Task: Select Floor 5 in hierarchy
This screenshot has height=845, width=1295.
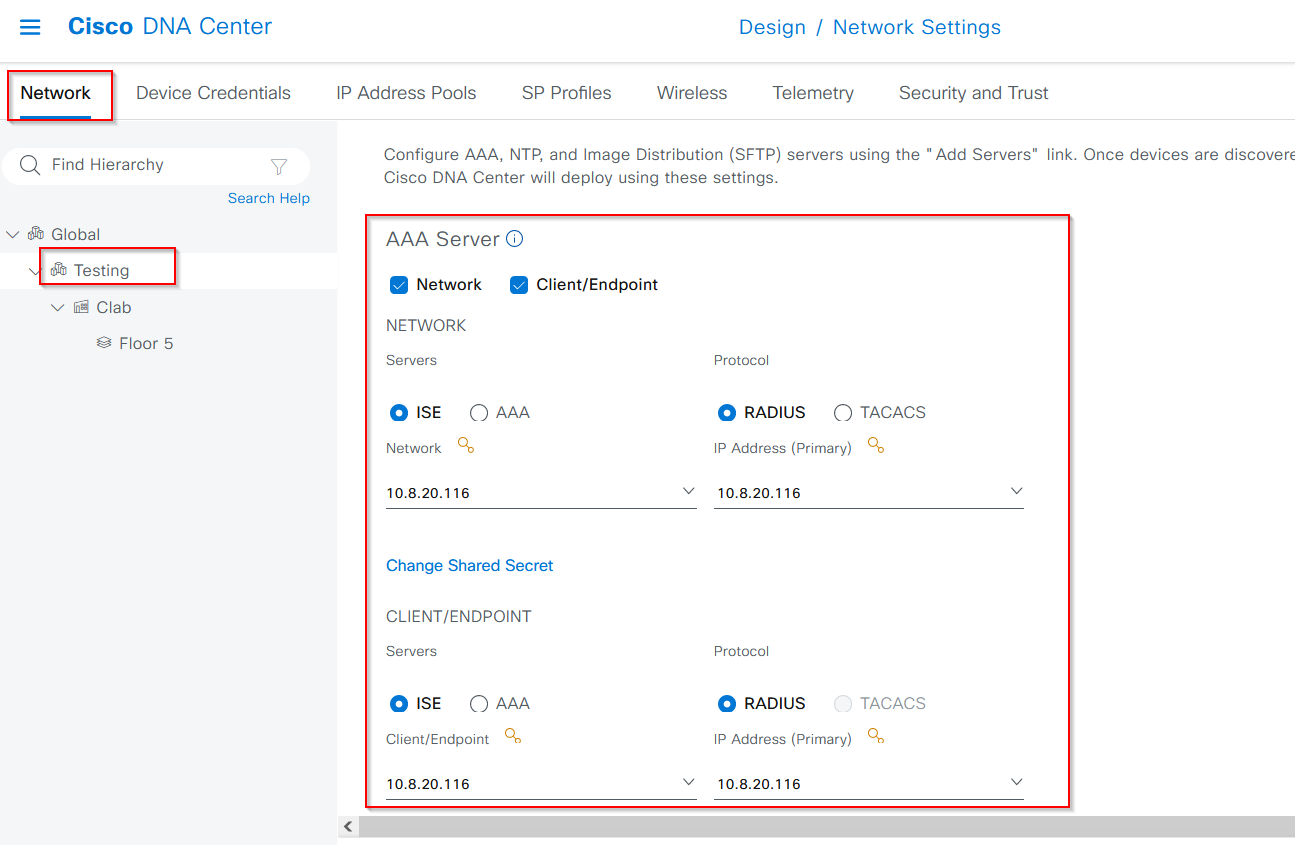Action: [146, 343]
